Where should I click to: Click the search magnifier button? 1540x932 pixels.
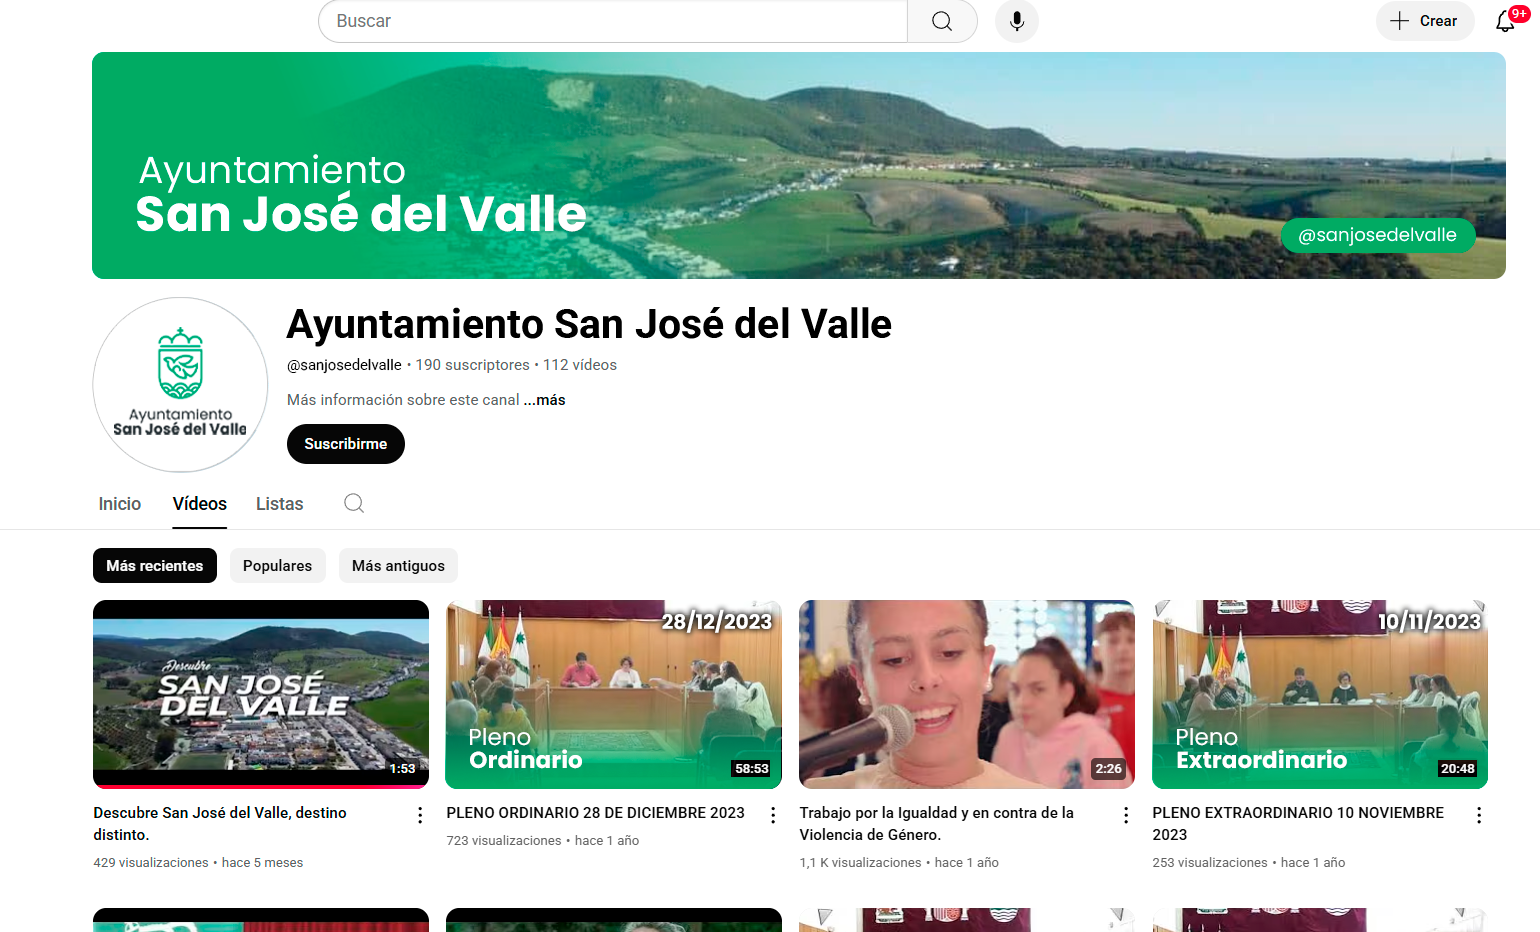(941, 21)
